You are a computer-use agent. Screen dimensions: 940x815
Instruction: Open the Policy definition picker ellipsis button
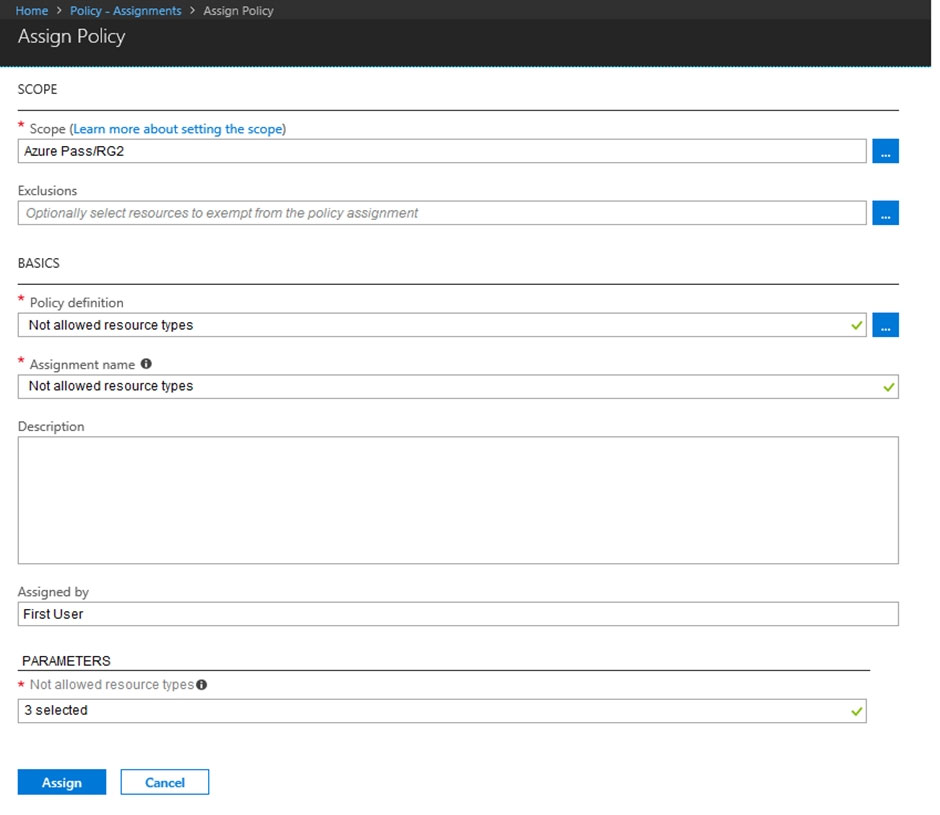tap(885, 325)
